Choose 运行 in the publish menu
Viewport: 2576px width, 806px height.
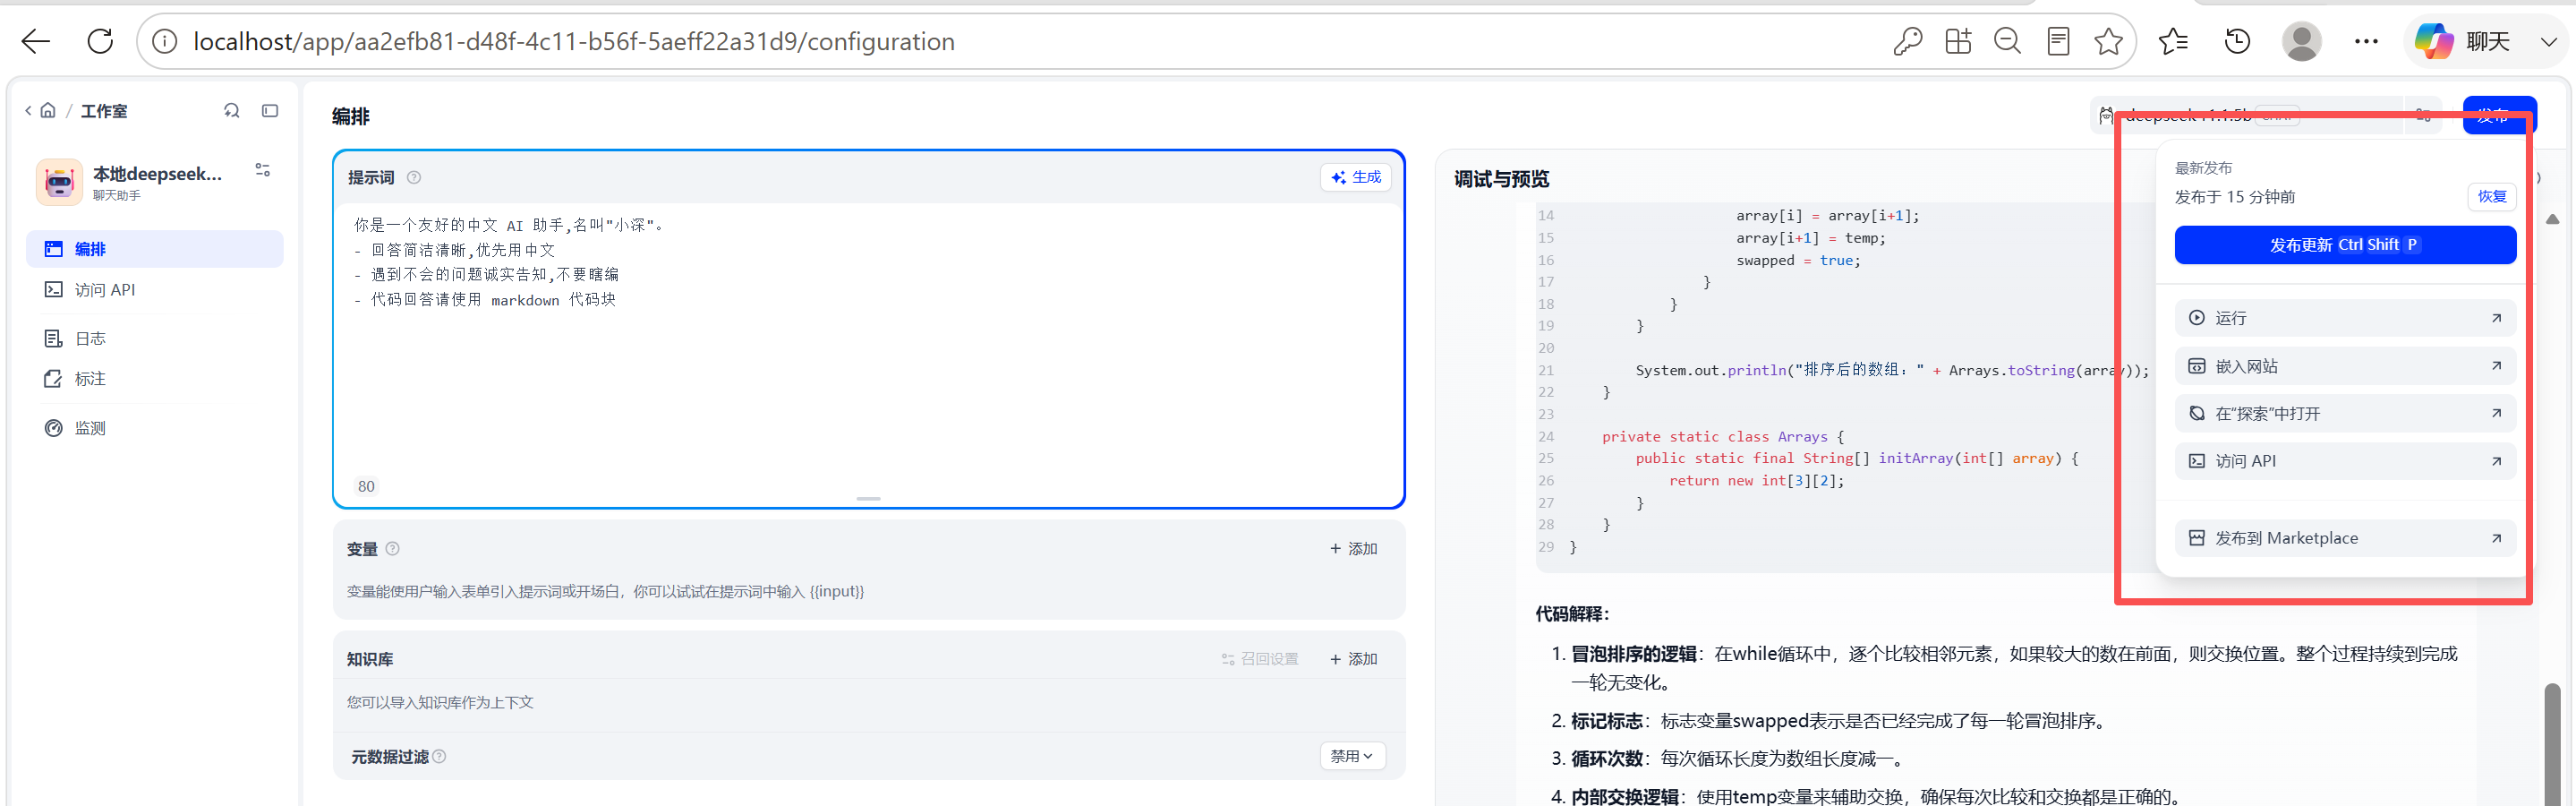(2345, 318)
